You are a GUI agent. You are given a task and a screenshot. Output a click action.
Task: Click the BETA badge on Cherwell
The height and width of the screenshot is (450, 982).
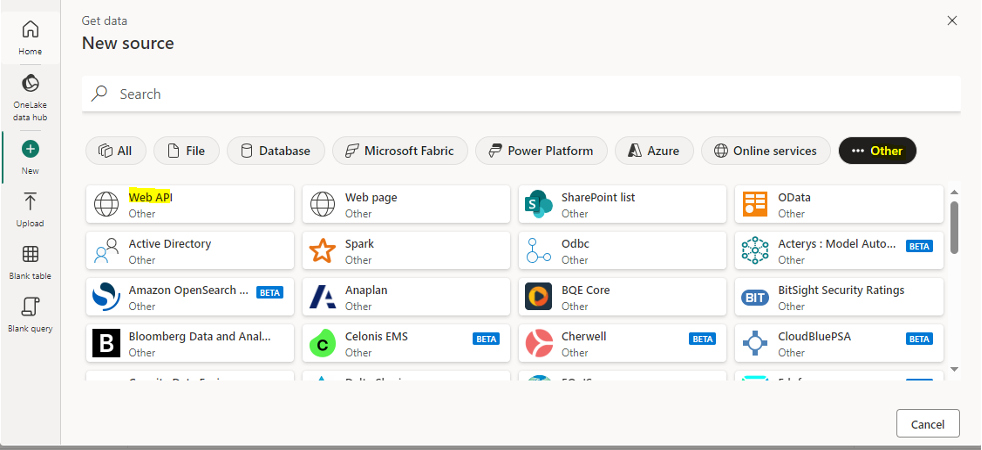click(702, 339)
